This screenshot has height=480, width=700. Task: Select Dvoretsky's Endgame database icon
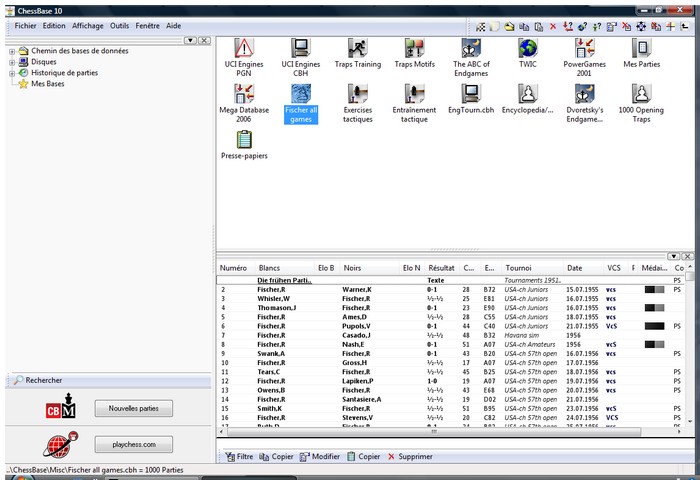point(584,104)
